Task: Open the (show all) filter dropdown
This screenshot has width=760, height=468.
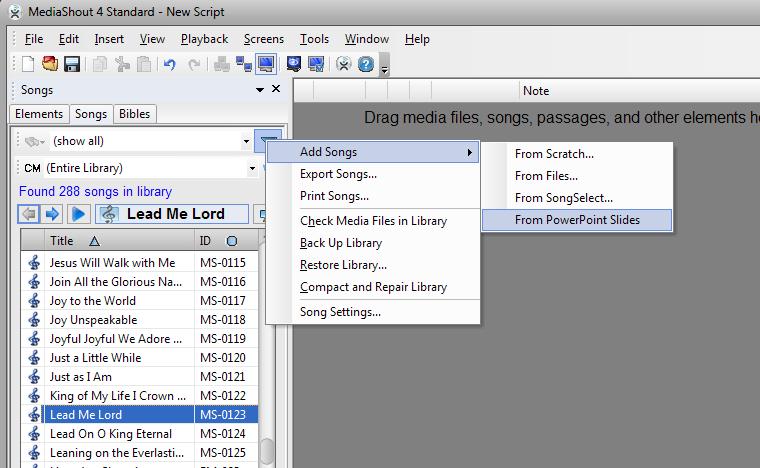Action: pos(246,141)
